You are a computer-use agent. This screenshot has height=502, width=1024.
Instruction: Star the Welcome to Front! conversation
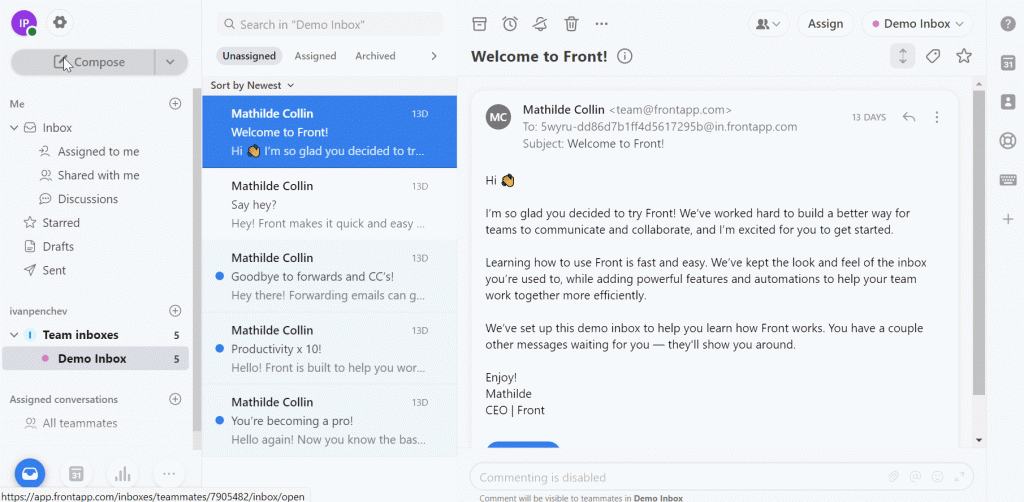[964, 56]
